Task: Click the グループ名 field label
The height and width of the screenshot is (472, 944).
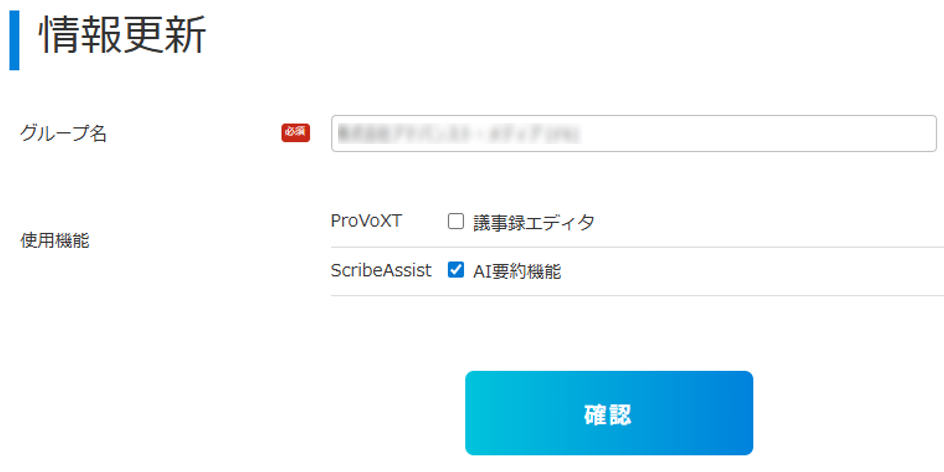Action: [x=63, y=133]
